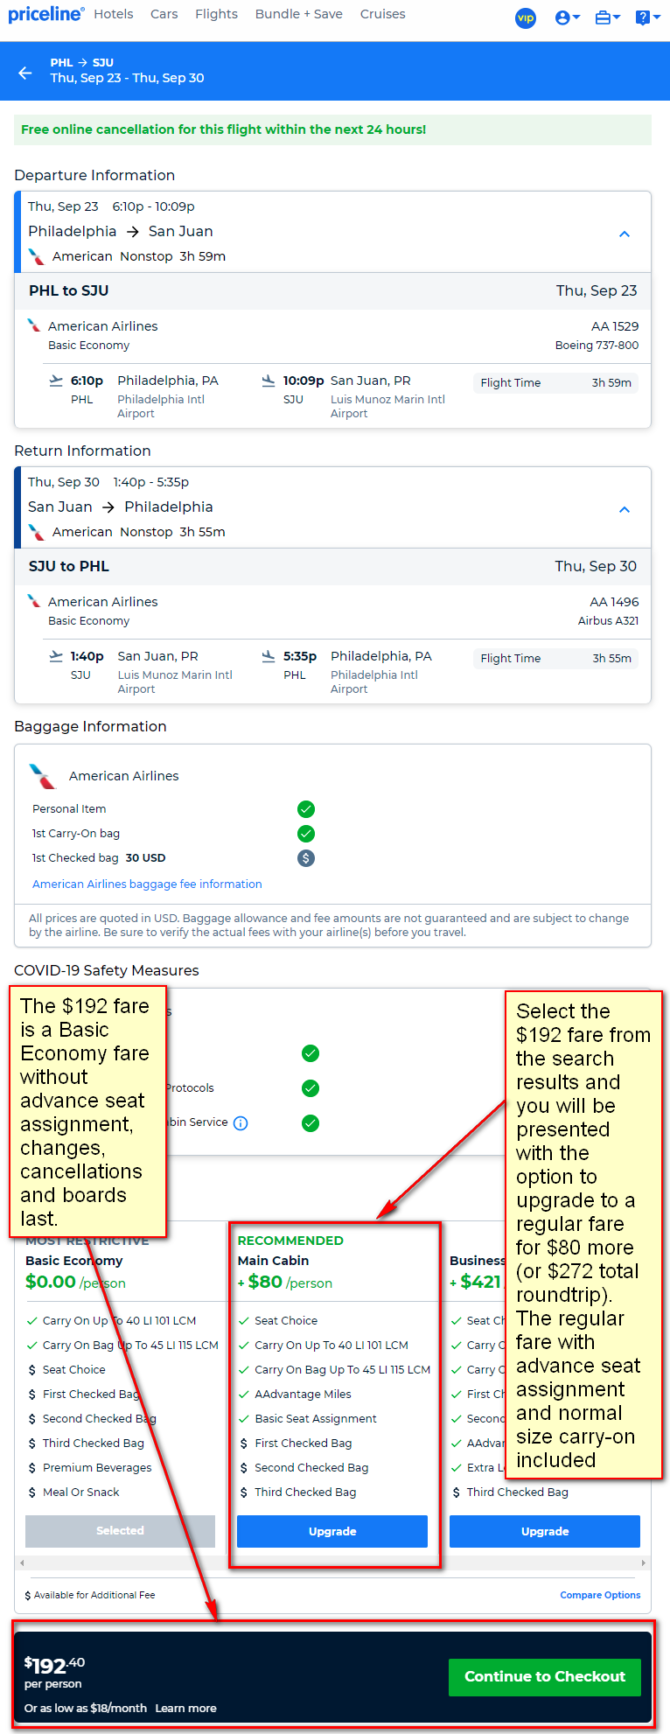This screenshot has width=670, height=1734.
Task: Open the Hotels tab
Action: pyautogui.click(x=113, y=14)
